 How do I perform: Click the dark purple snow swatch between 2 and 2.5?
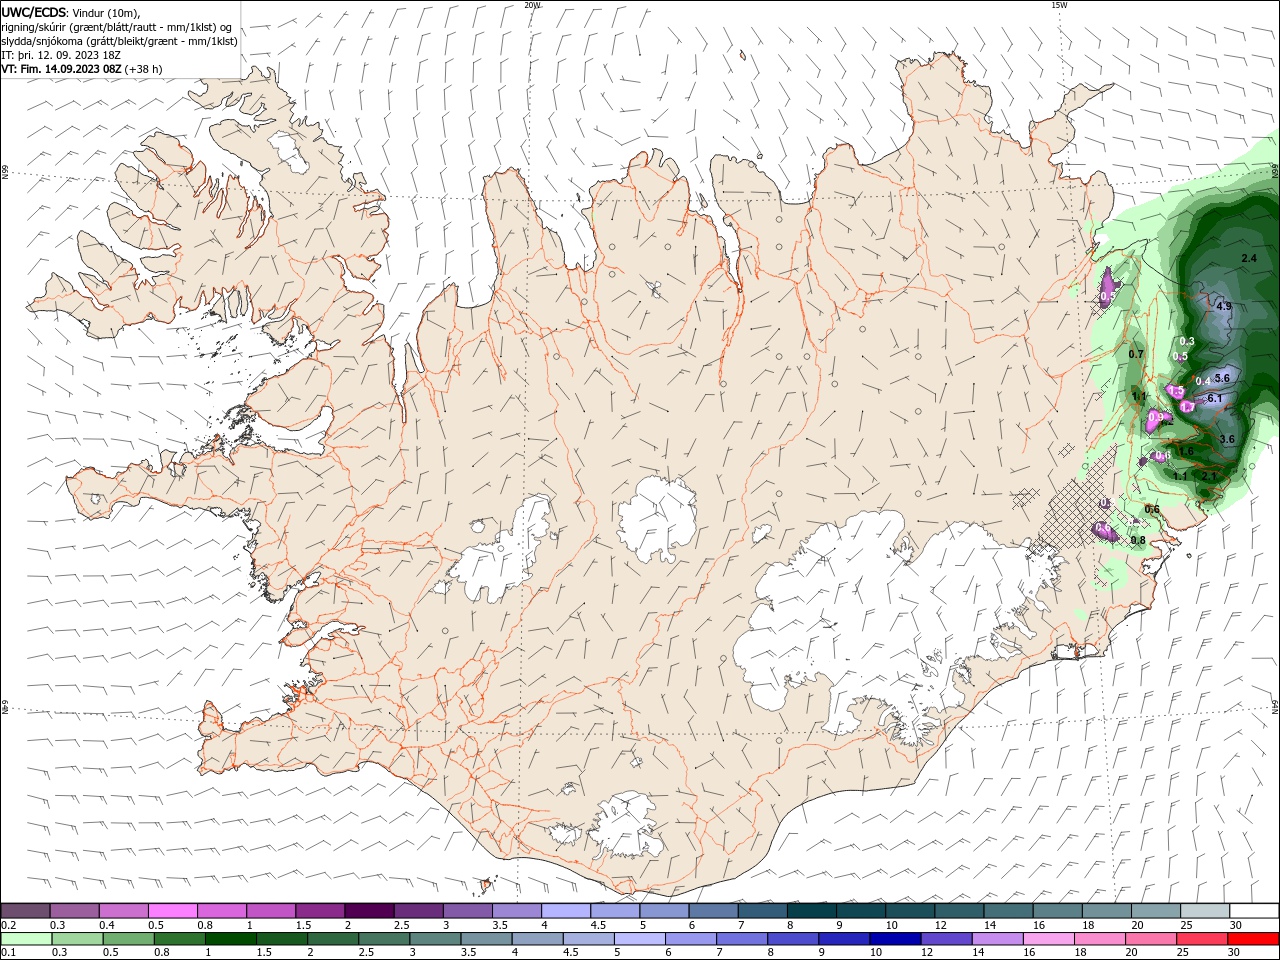click(x=368, y=911)
